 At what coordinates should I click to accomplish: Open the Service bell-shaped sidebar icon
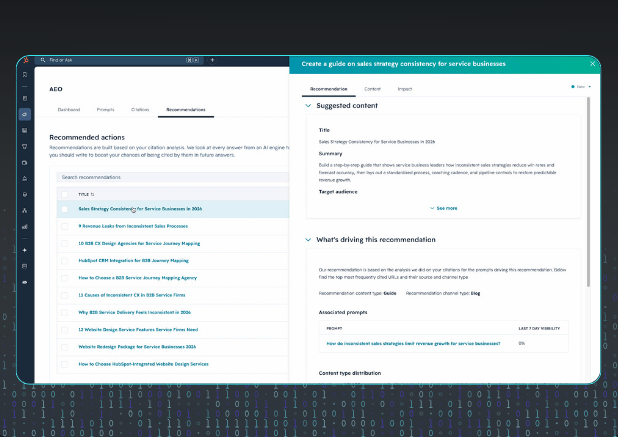(x=25, y=179)
